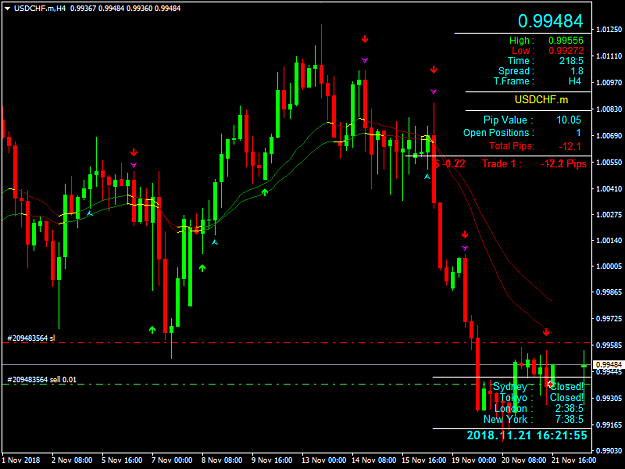Click the #209483564 sell 0.01 label

point(42,379)
